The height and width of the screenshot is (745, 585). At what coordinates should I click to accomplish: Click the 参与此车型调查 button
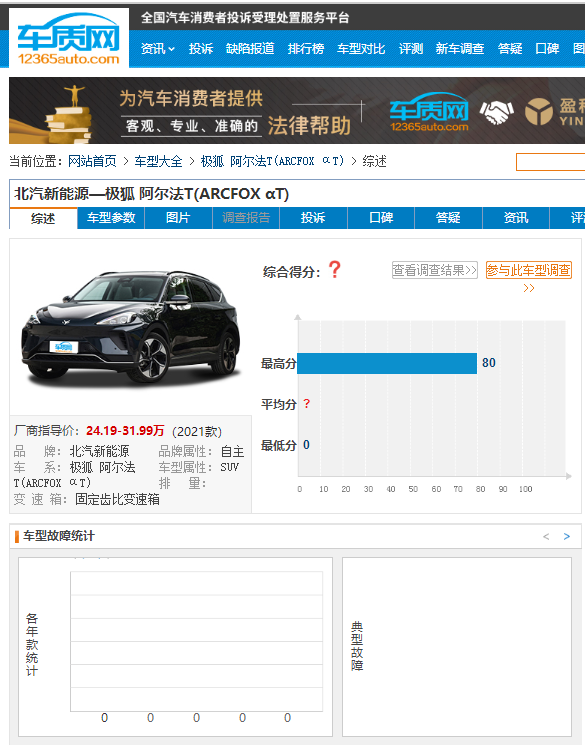(528, 270)
